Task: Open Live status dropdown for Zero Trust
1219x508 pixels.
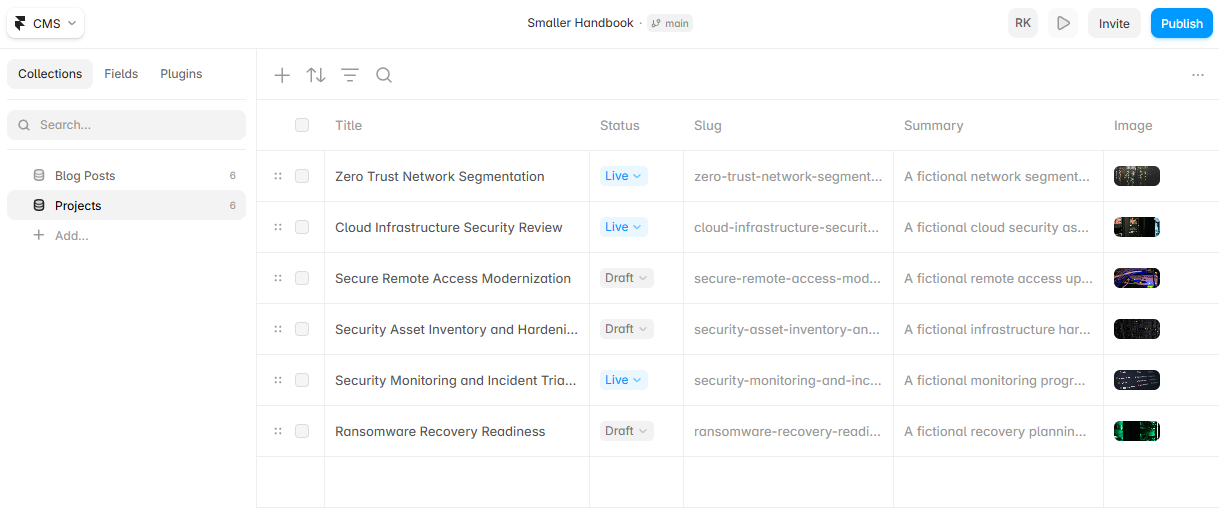Action: pos(624,176)
